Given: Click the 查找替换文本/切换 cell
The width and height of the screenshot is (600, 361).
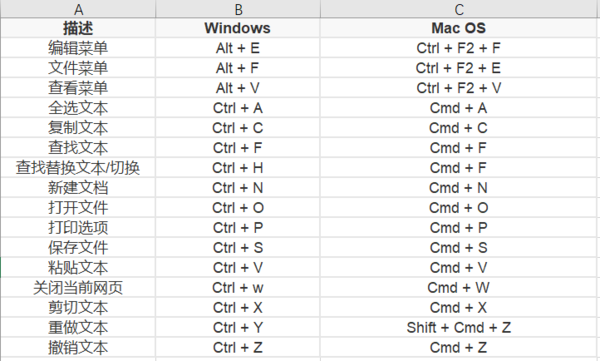Looking at the screenshot, I should click(x=78, y=168).
